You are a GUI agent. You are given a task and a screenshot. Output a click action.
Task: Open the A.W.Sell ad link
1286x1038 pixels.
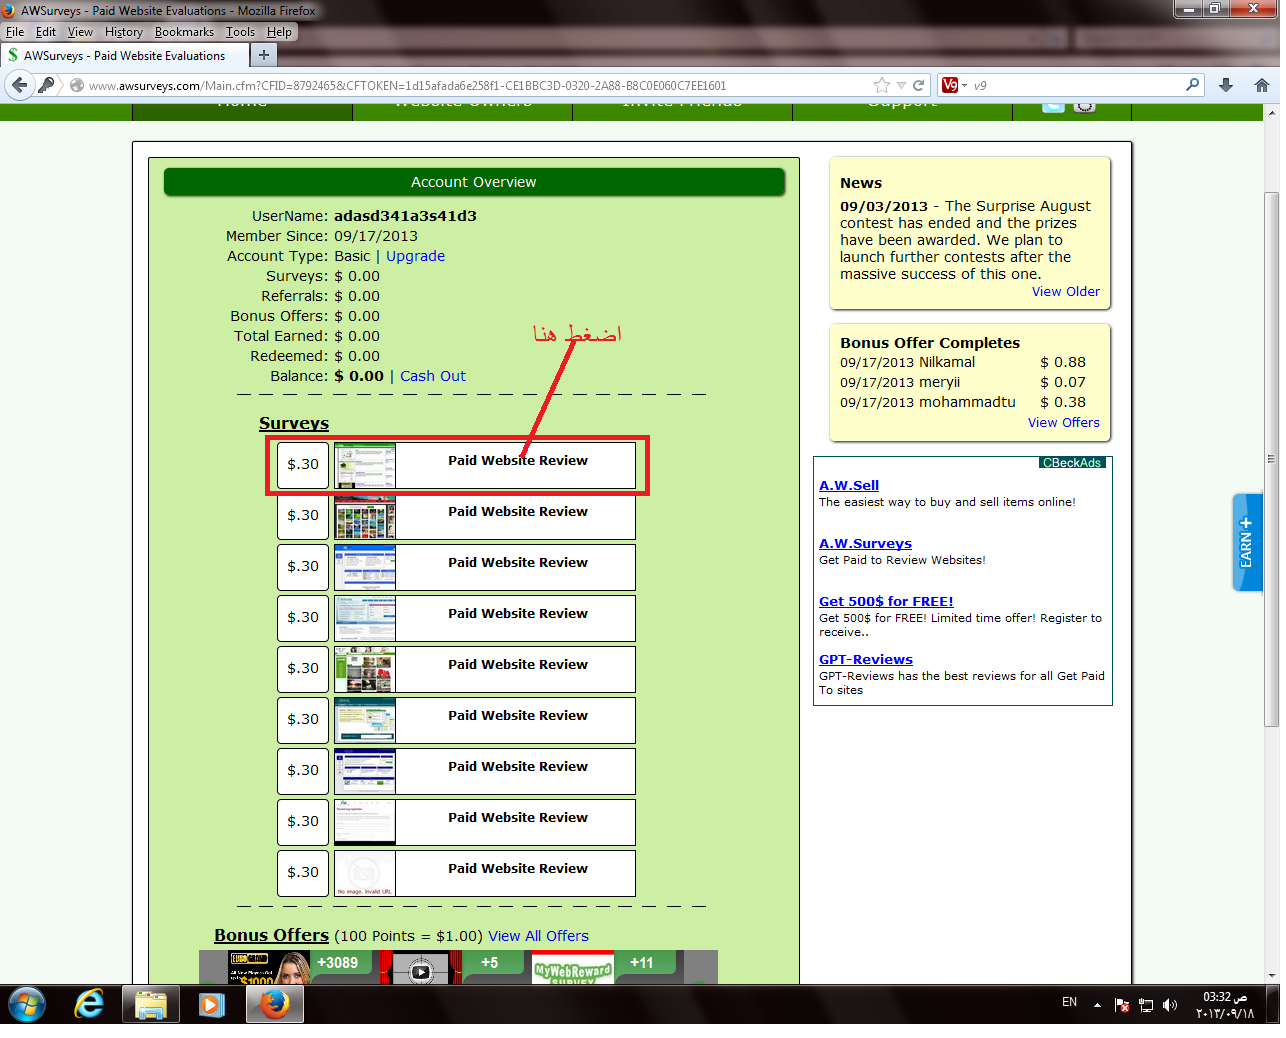click(x=849, y=485)
